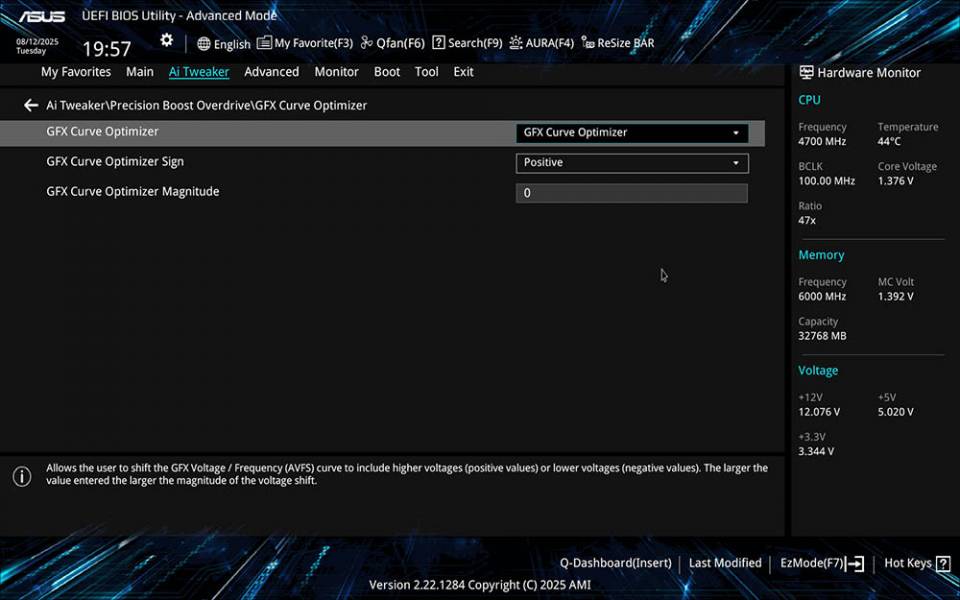This screenshot has width=960, height=600.
Task: Open the GFX Curve Optimizer Sign dropdown
Action: pyautogui.click(x=632, y=162)
